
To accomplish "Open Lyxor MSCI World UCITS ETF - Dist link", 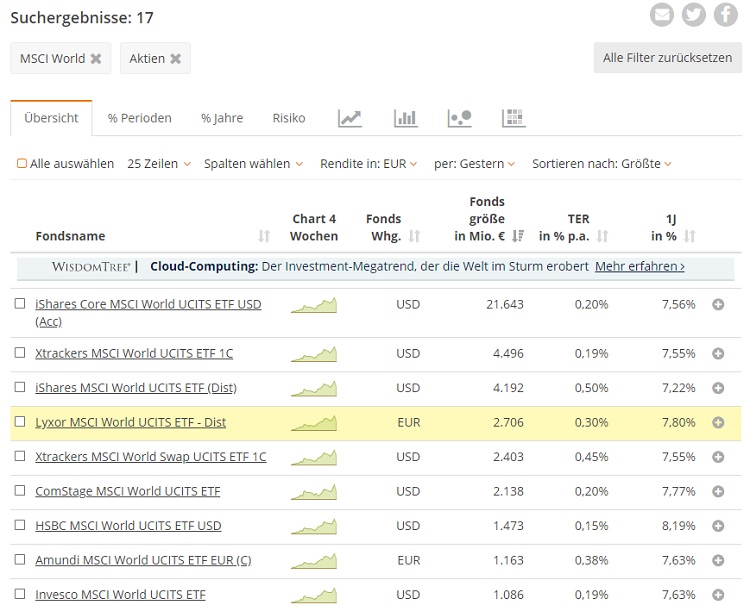I will (131, 422).
